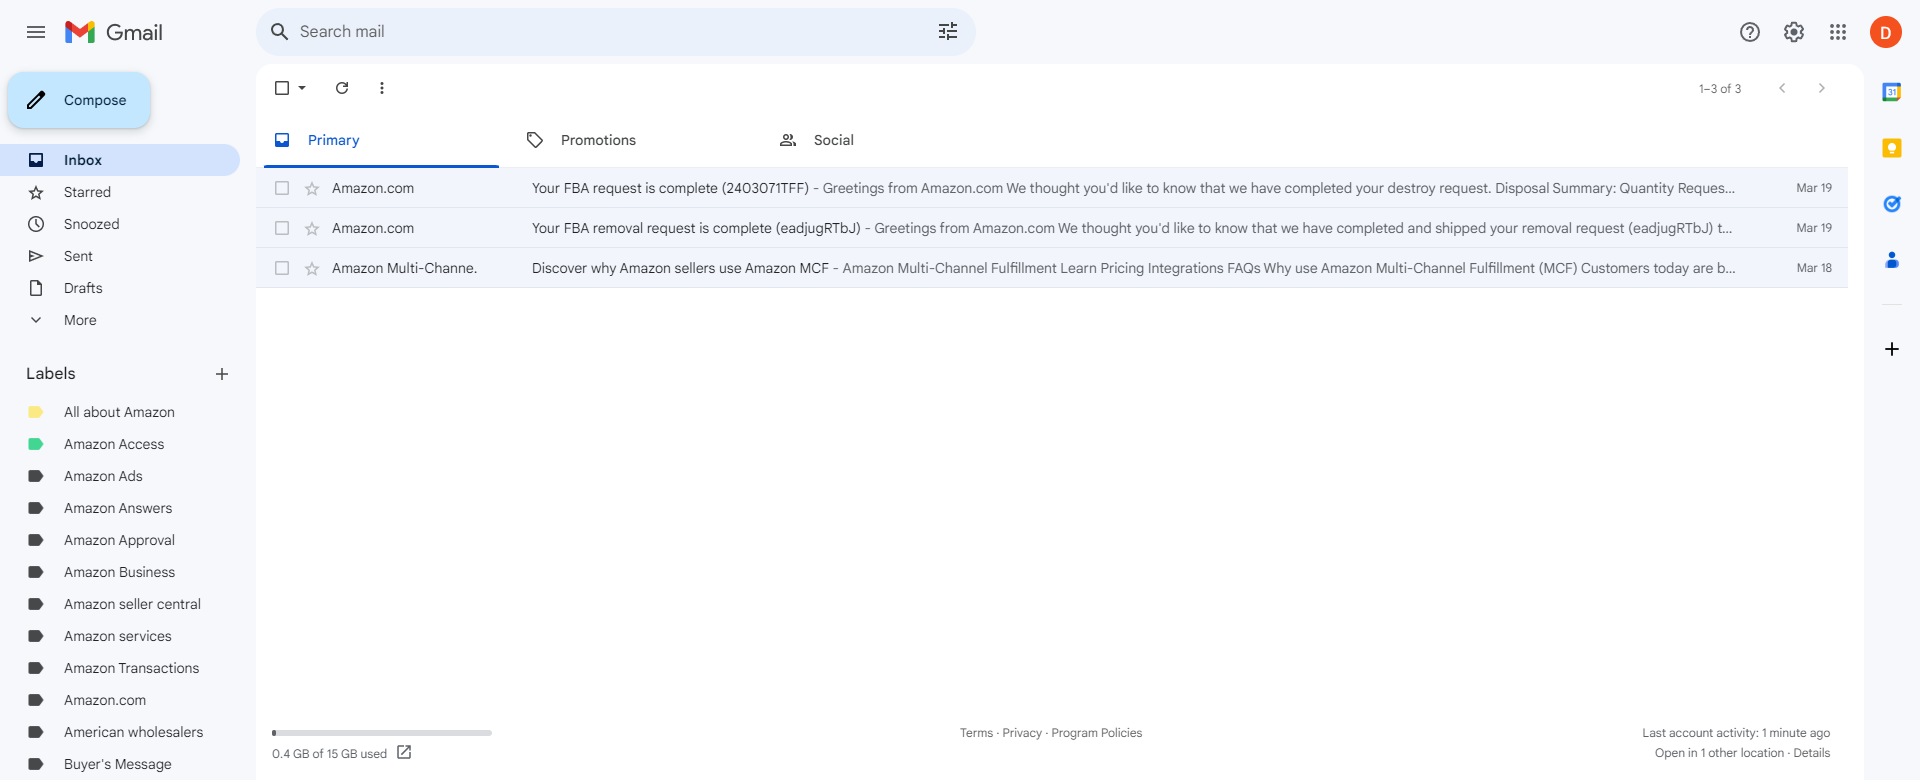Switch to the Primary tab
The image size is (1920, 780).
point(381,140)
